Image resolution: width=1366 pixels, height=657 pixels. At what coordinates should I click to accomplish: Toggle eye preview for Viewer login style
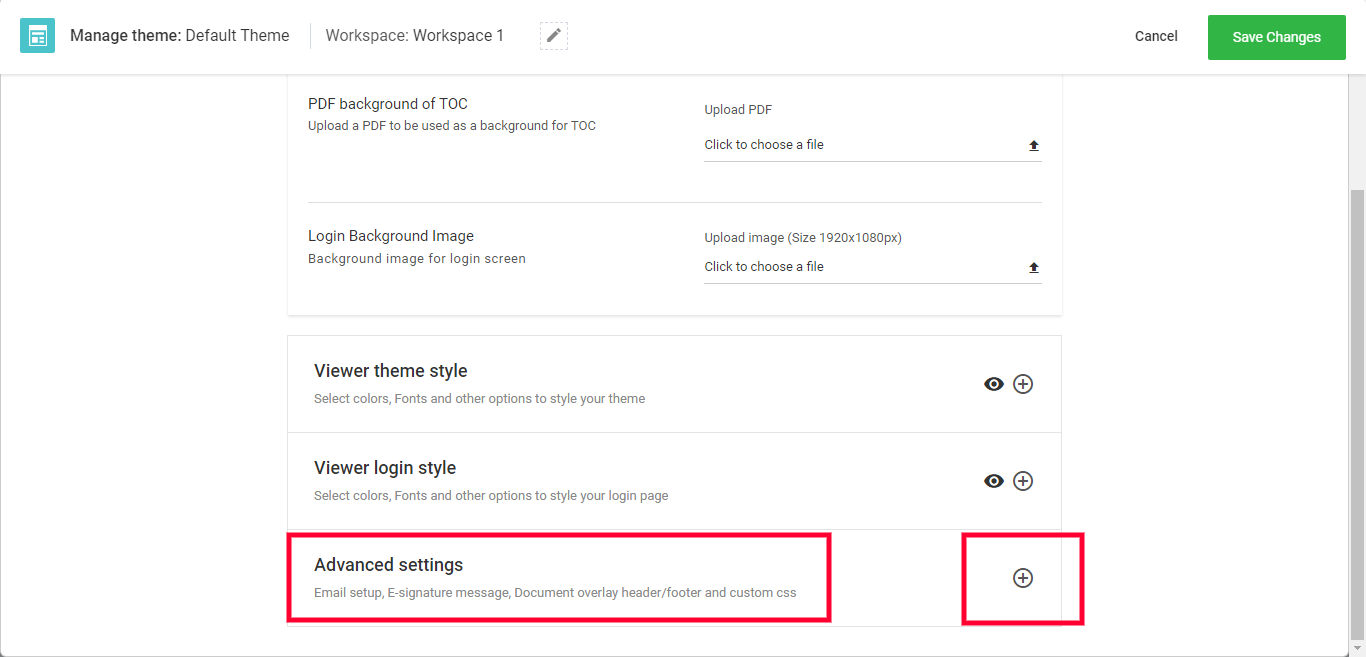[994, 481]
